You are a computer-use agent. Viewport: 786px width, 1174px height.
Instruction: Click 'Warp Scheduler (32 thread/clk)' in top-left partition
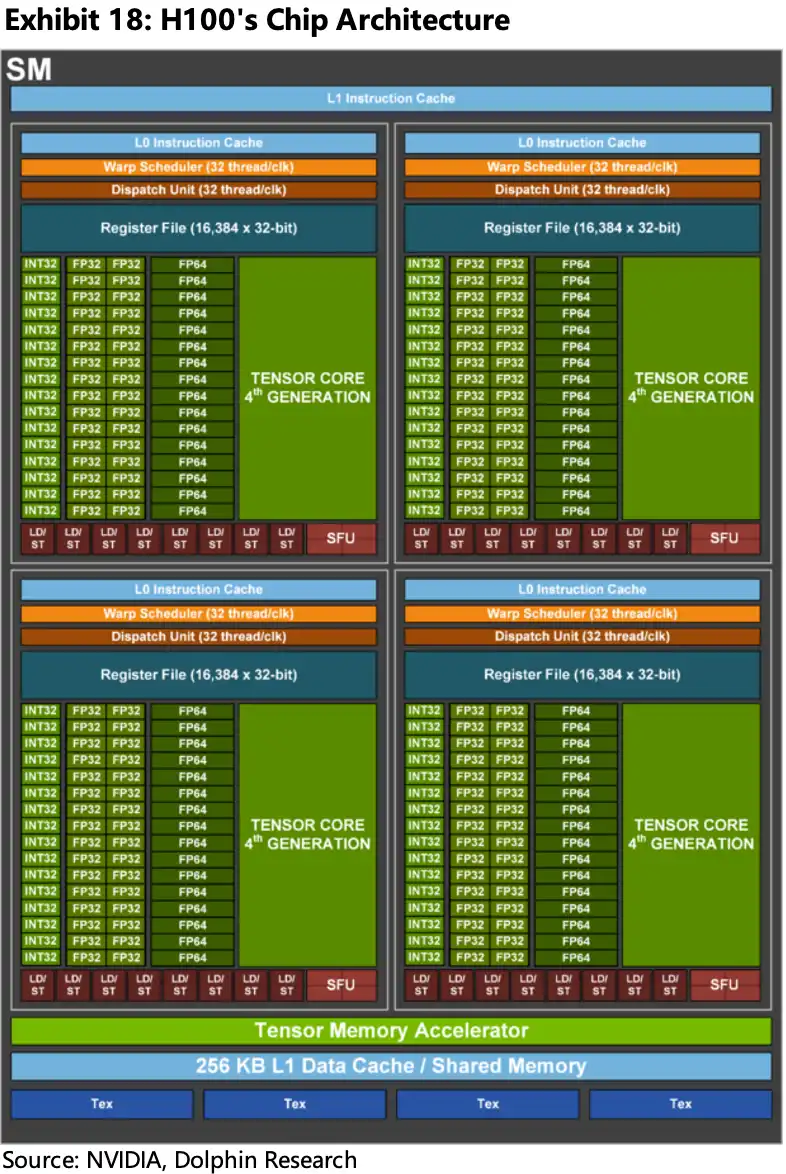pos(198,167)
